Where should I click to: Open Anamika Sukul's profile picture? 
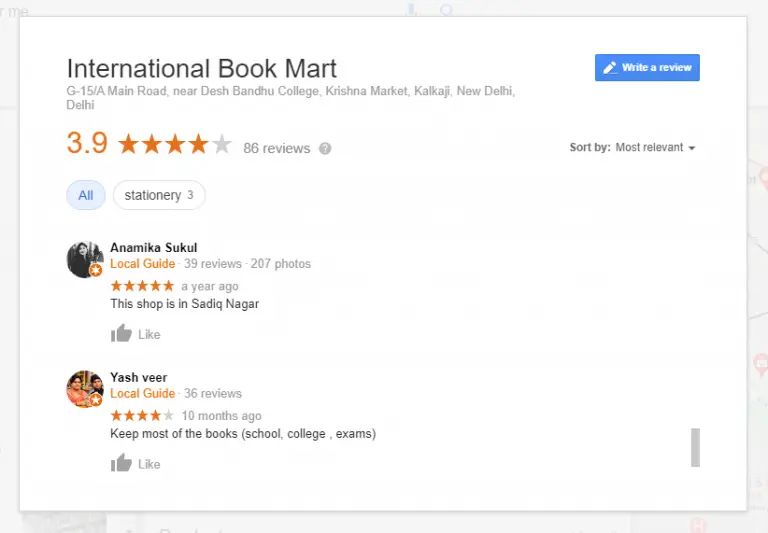[85, 259]
